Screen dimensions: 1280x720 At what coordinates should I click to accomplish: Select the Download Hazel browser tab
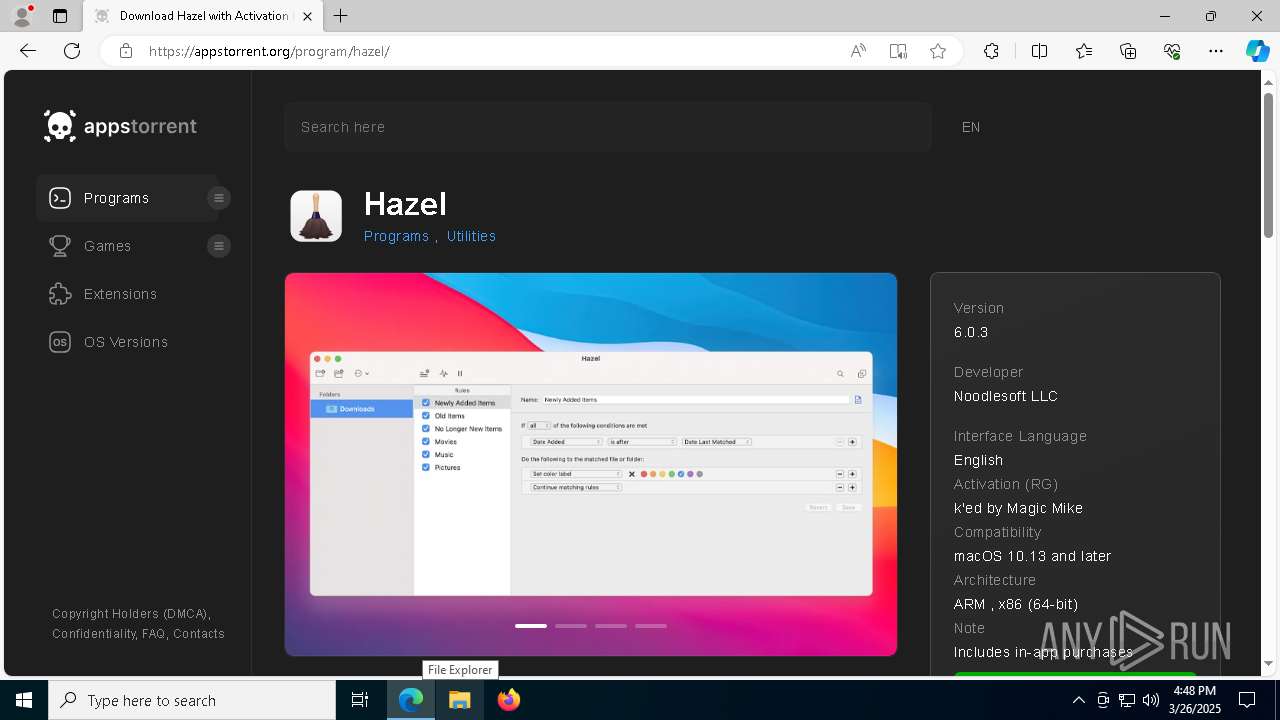coord(203,16)
